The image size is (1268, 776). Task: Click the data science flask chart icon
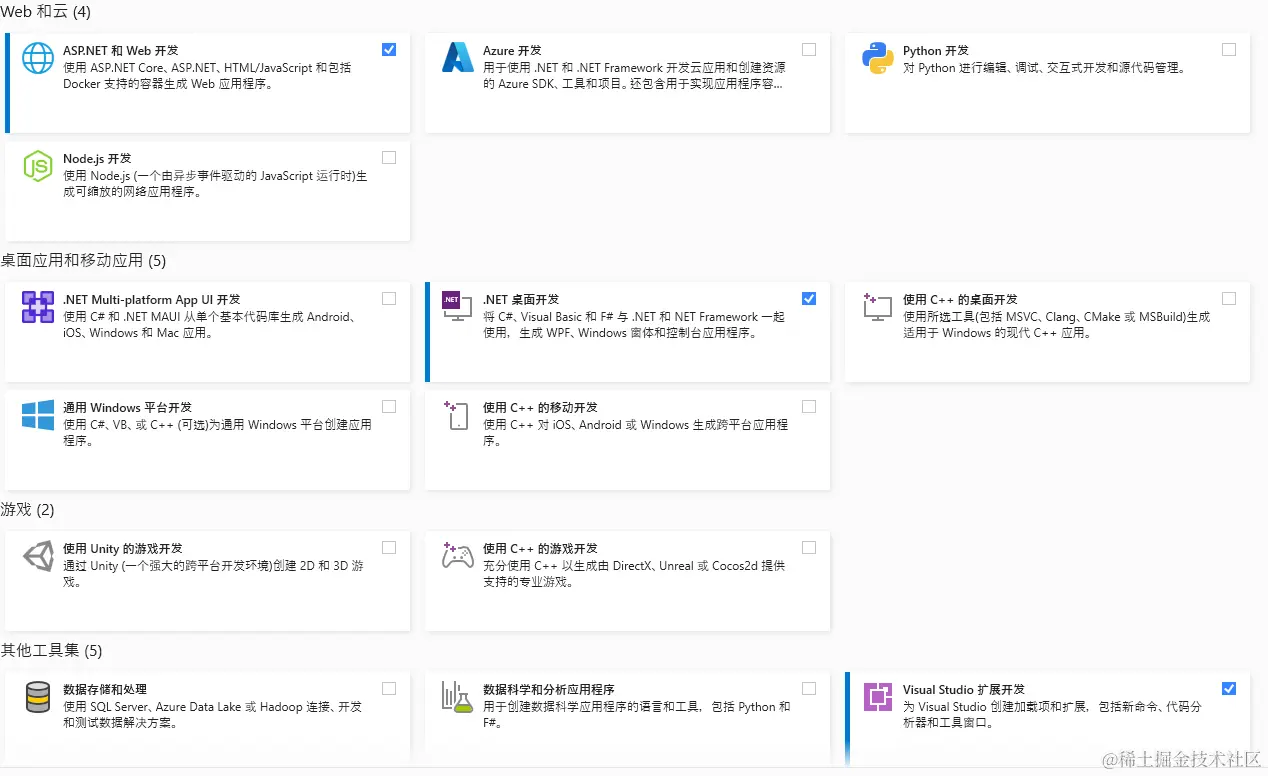coord(457,697)
